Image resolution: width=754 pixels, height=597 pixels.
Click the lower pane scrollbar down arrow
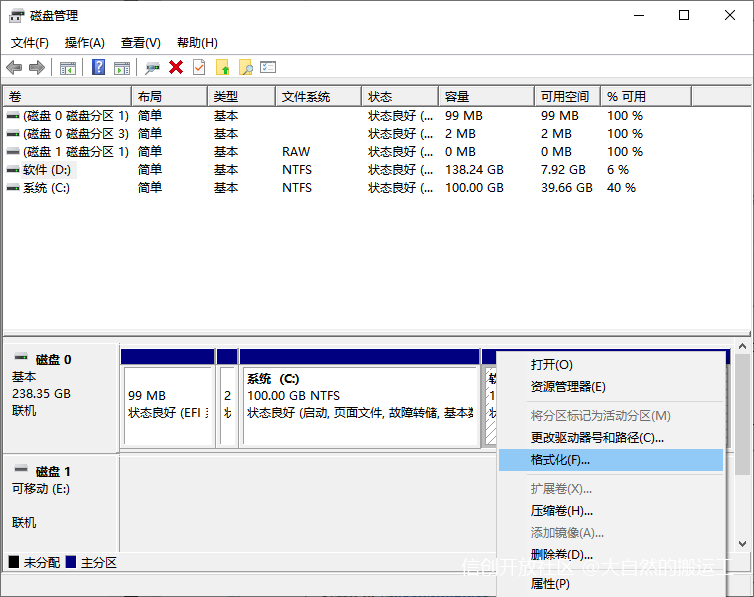click(x=742, y=544)
